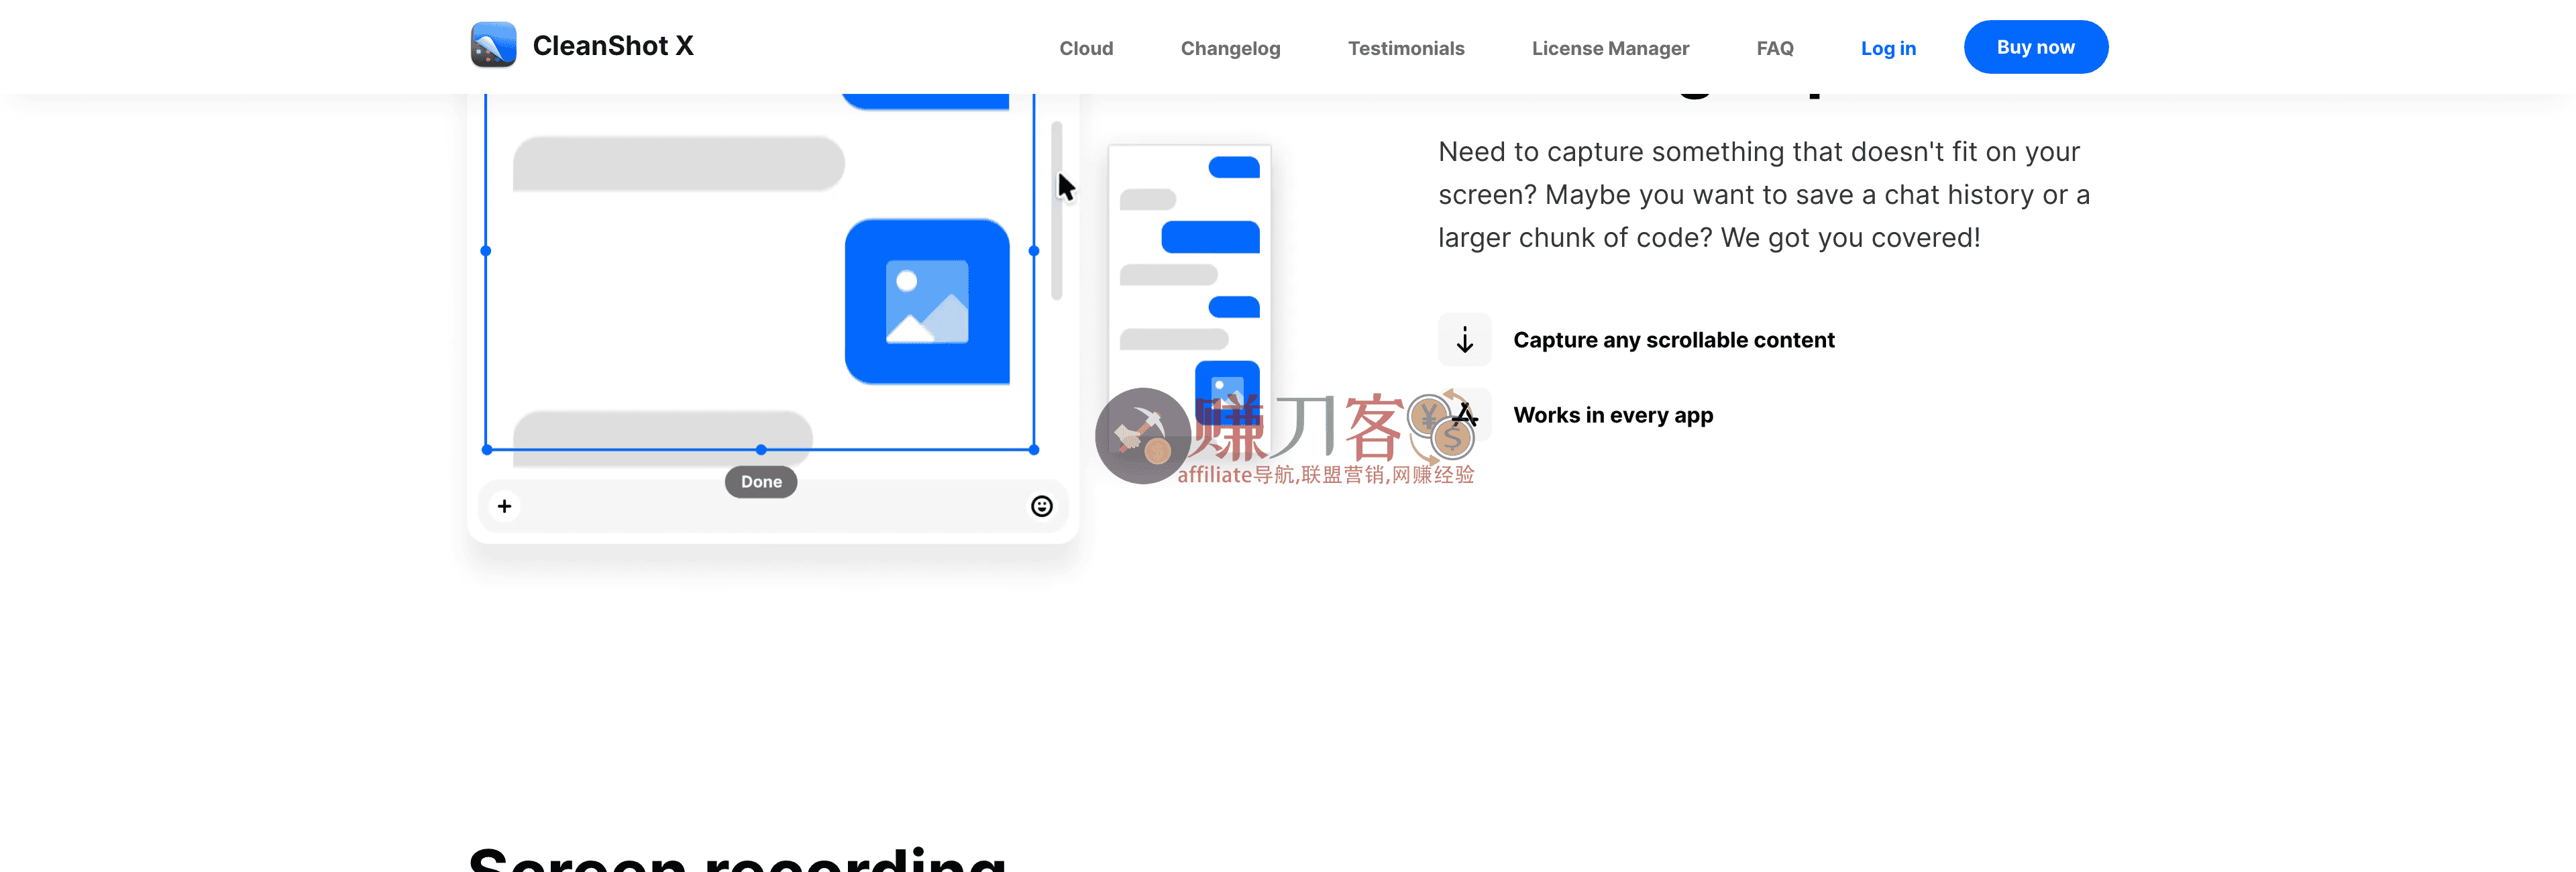Click the left-middle selection handle

pyautogui.click(x=486, y=251)
